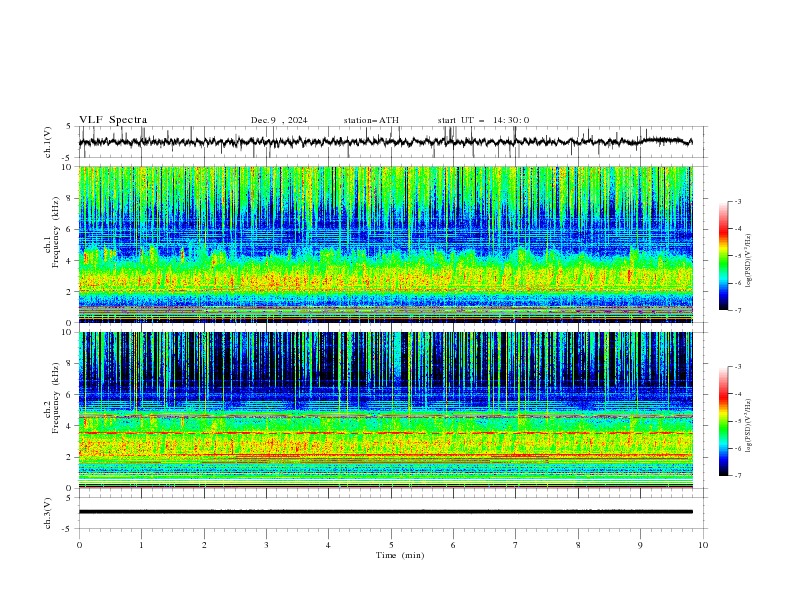The image size is (792, 612).
Task: Click the ch.3 flat voltage trace panel
Action: [393, 513]
